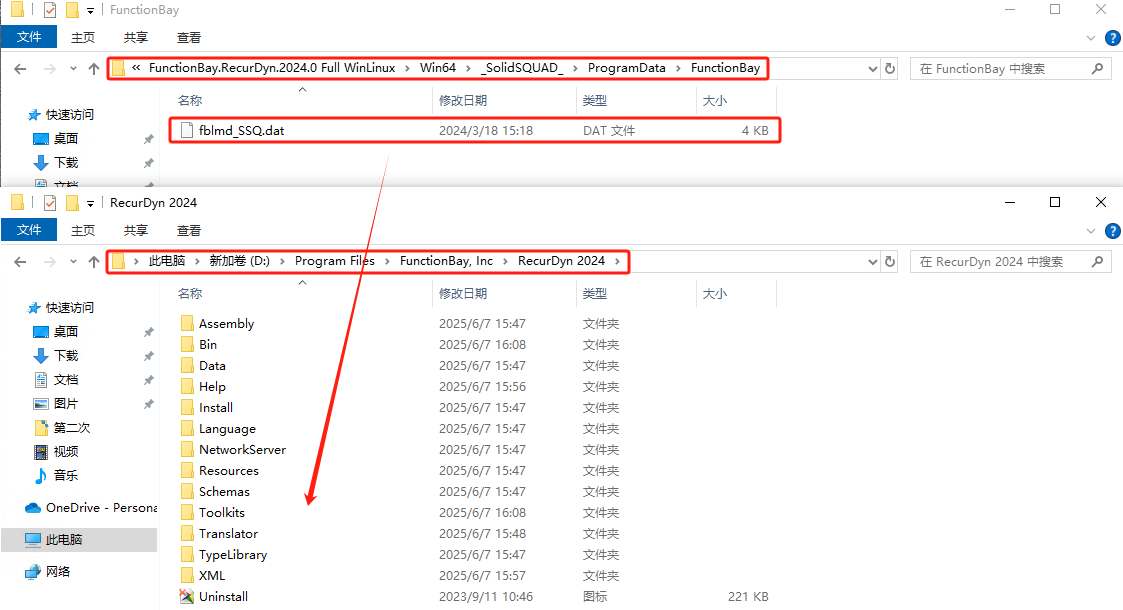Open the 文件 menu in RecurDyn 2024 window
1123x610 pixels.
(x=29, y=230)
